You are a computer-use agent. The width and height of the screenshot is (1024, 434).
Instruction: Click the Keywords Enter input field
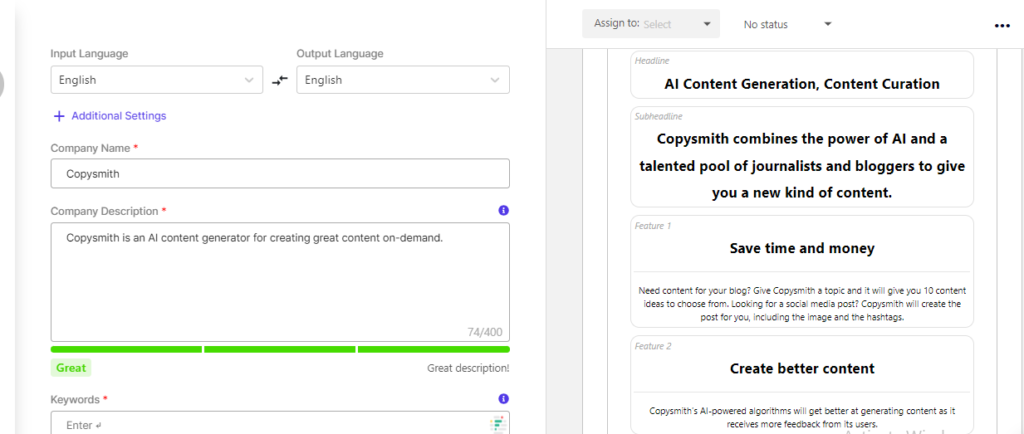pyautogui.click(x=280, y=423)
